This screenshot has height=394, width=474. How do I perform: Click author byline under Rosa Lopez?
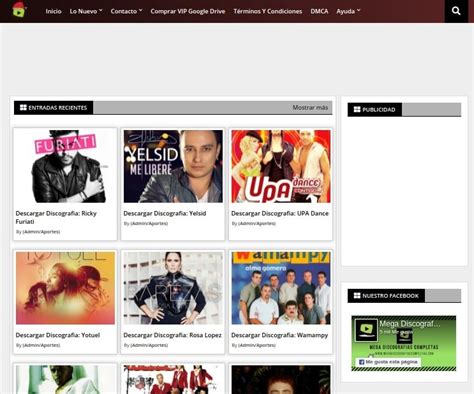click(146, 345)
